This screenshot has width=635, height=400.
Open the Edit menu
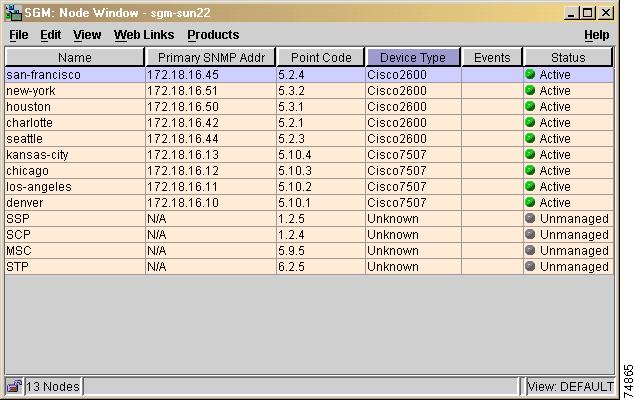click(51, 35)
